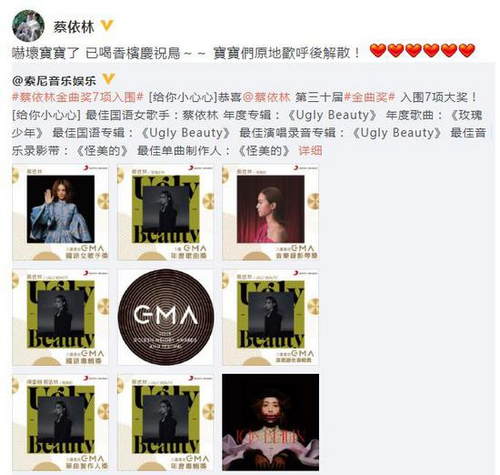
Task: Click the first red heart emoji
Action: pyautogui.click(x=378, y=51)
